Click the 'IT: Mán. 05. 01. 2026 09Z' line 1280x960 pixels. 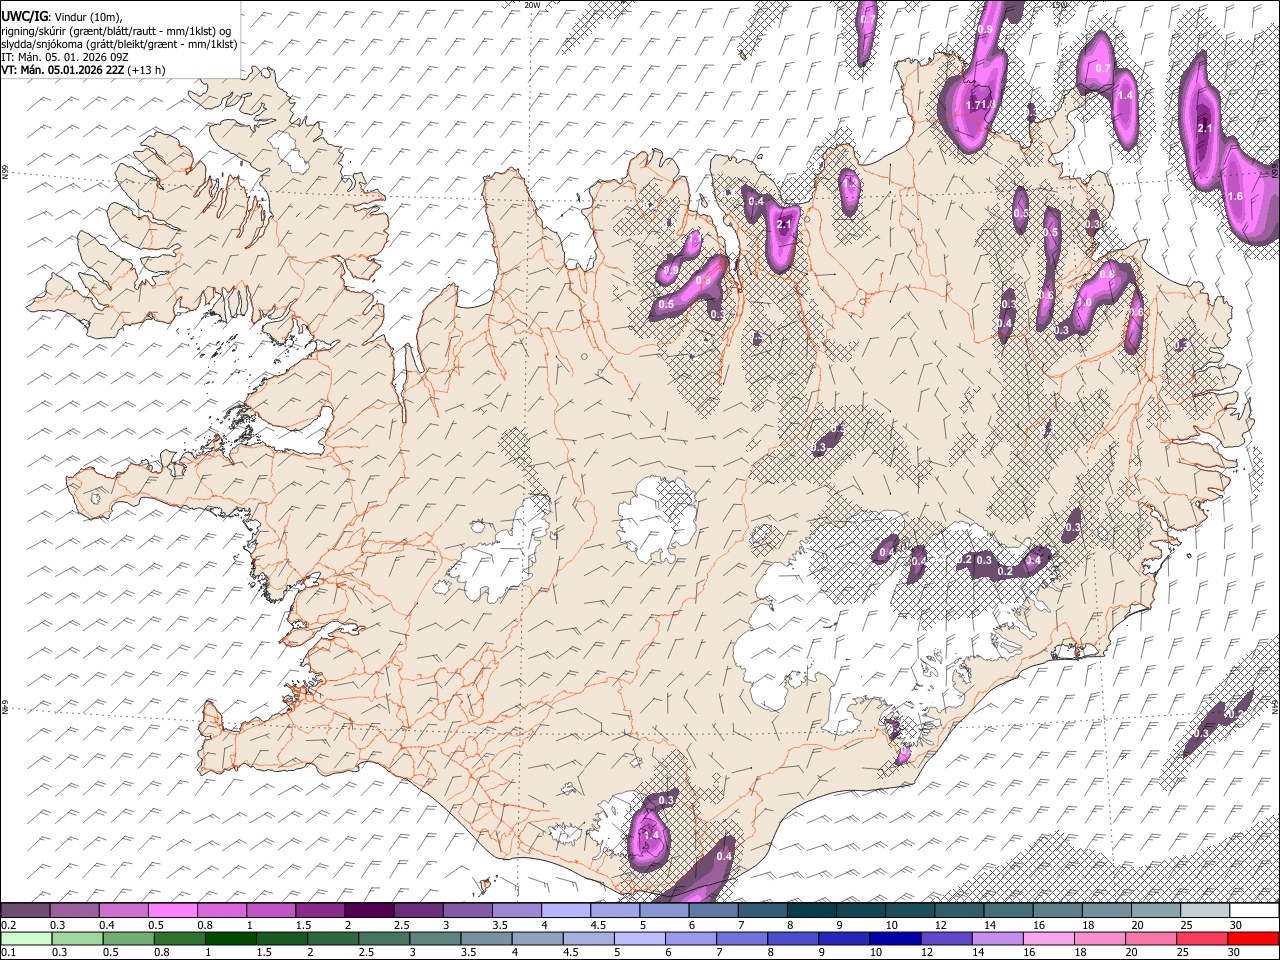tap(65, 57)
